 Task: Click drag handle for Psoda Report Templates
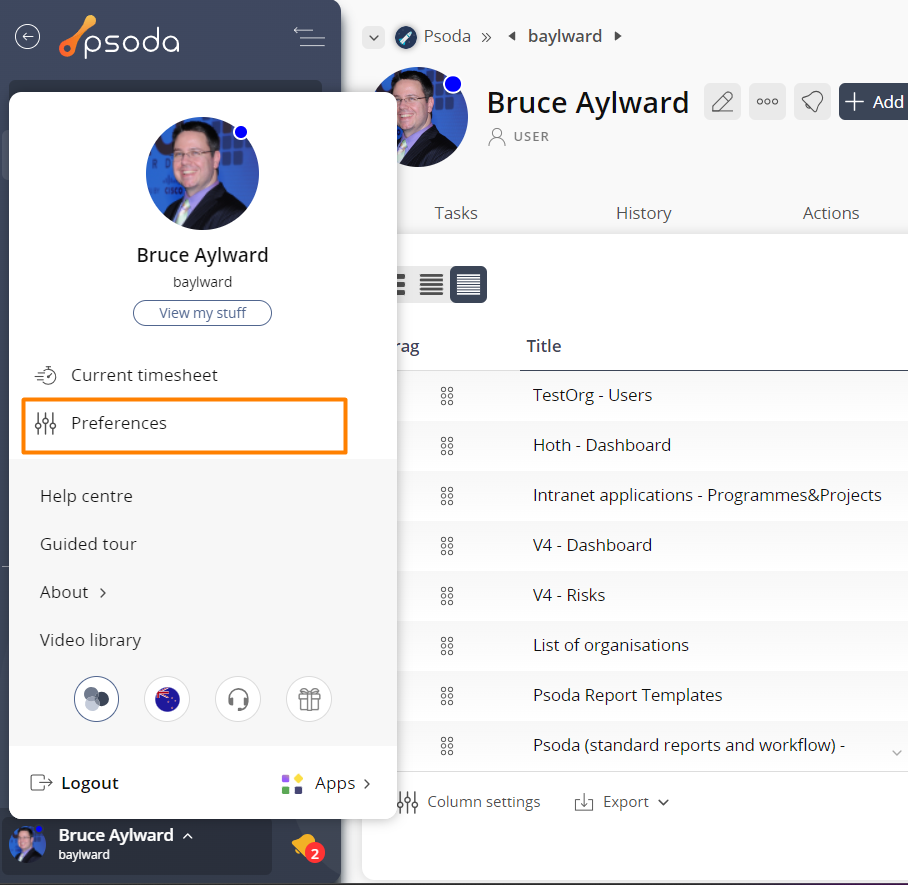[446, 696]
